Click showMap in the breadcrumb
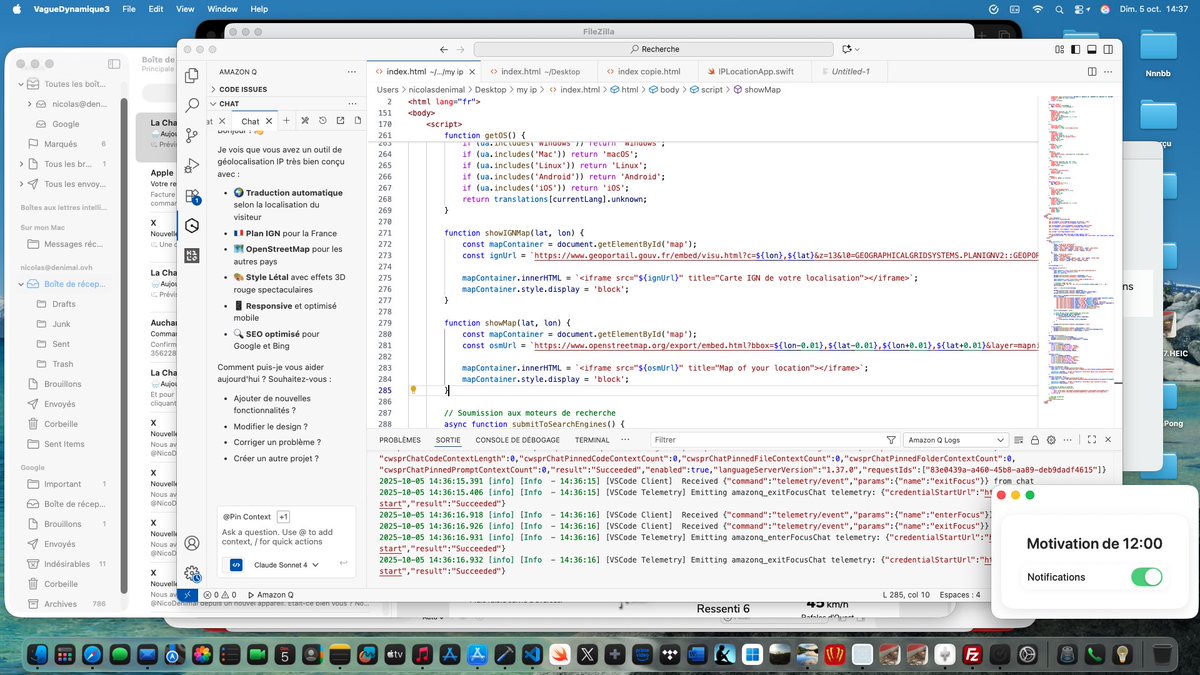 coord(756,89)
